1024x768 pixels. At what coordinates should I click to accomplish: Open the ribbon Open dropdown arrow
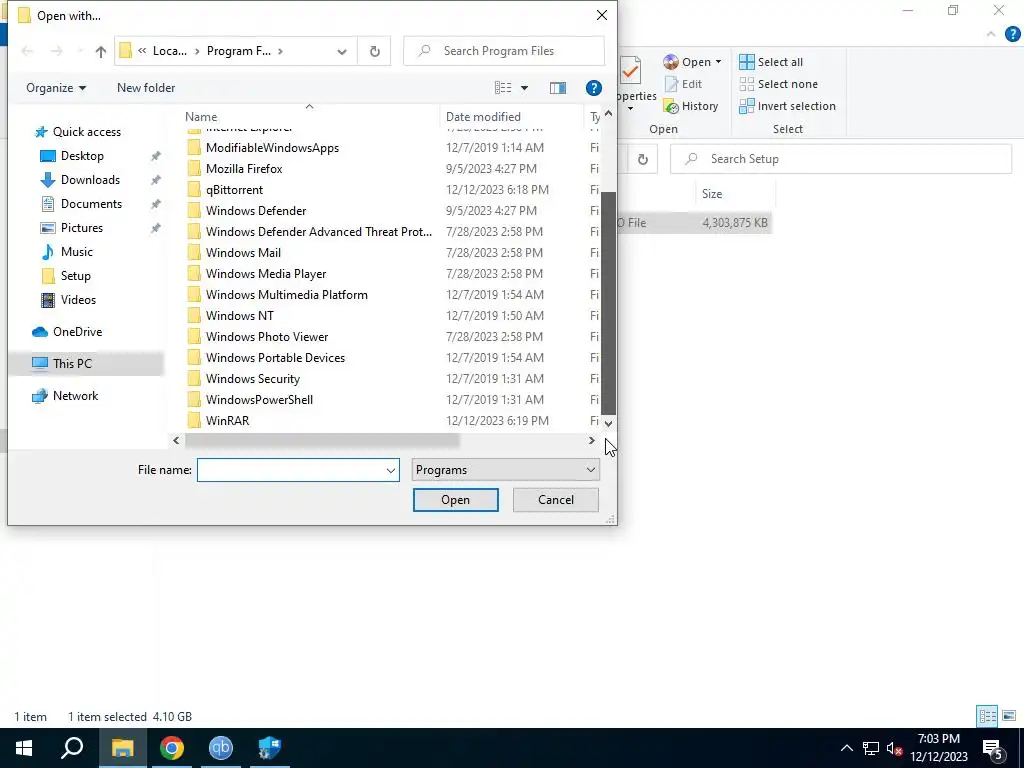coord(718,62)
